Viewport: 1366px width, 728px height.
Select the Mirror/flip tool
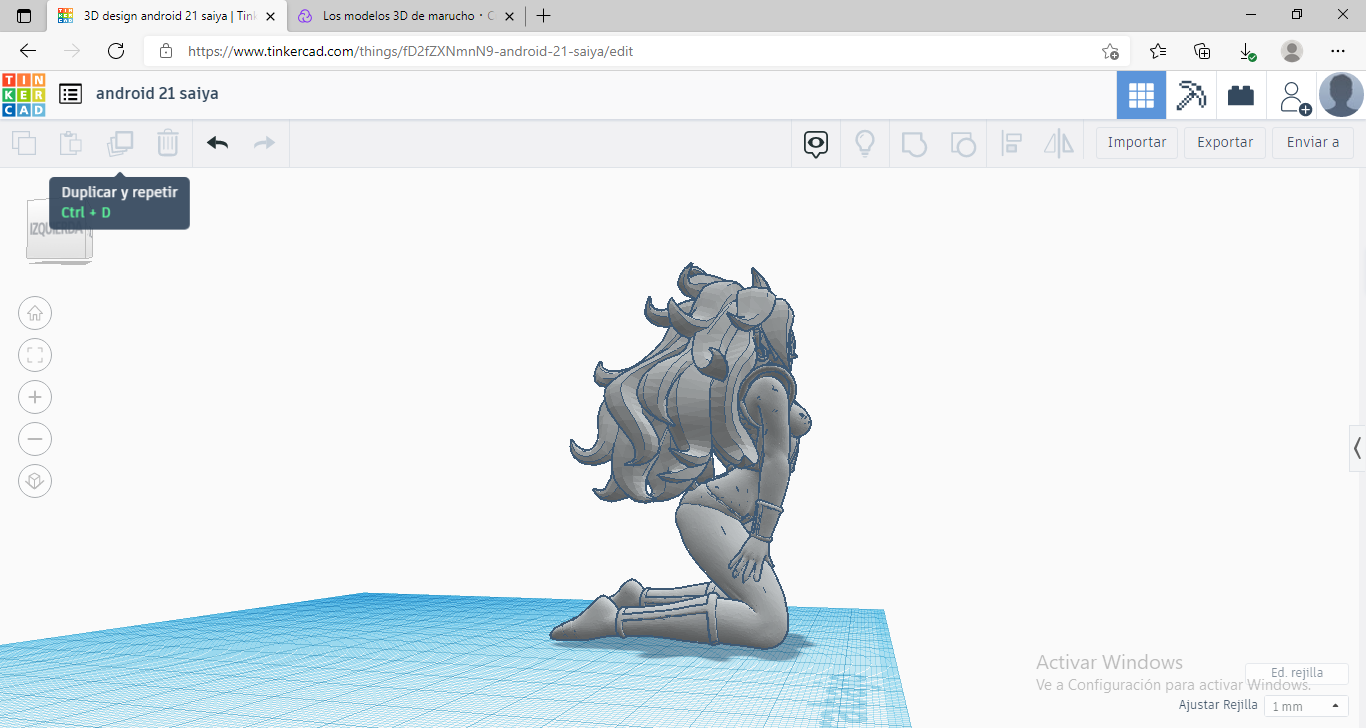(1058, 143)
